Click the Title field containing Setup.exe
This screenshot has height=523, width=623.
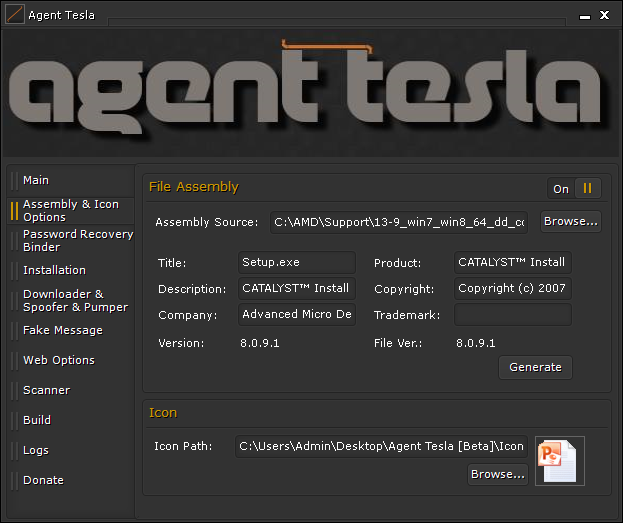297,262
